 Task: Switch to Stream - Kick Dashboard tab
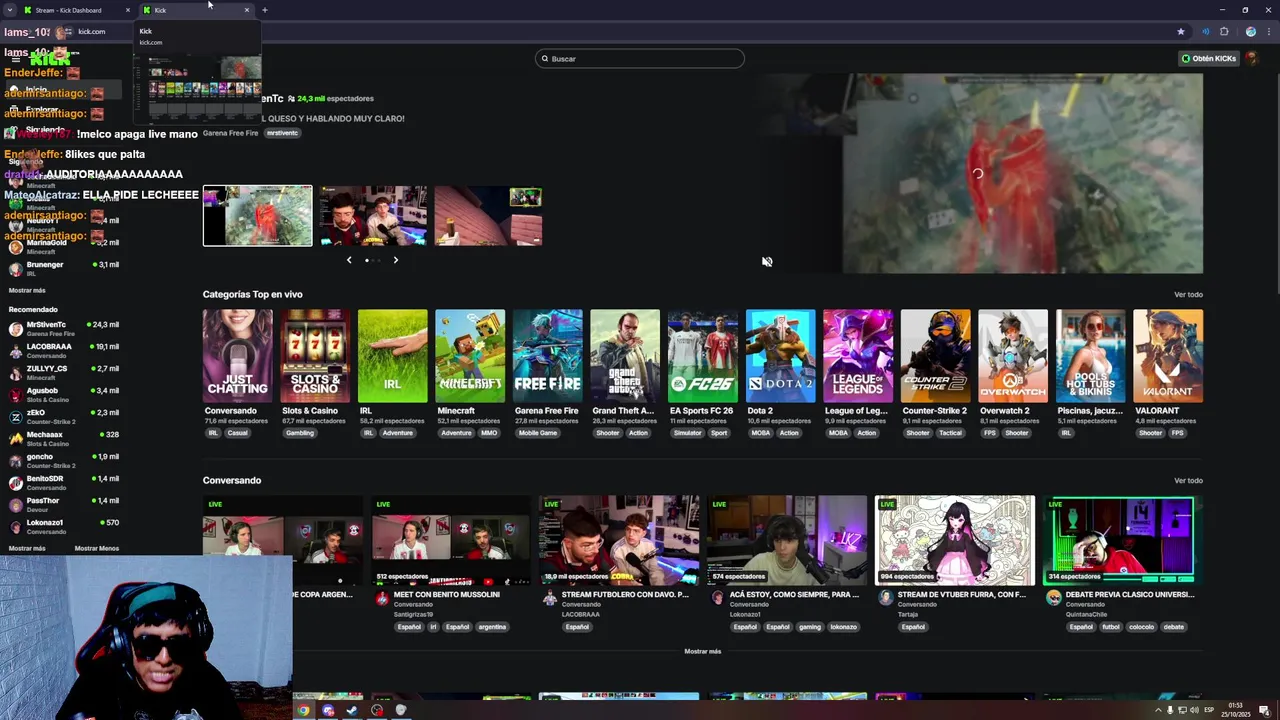pos(76,10)
